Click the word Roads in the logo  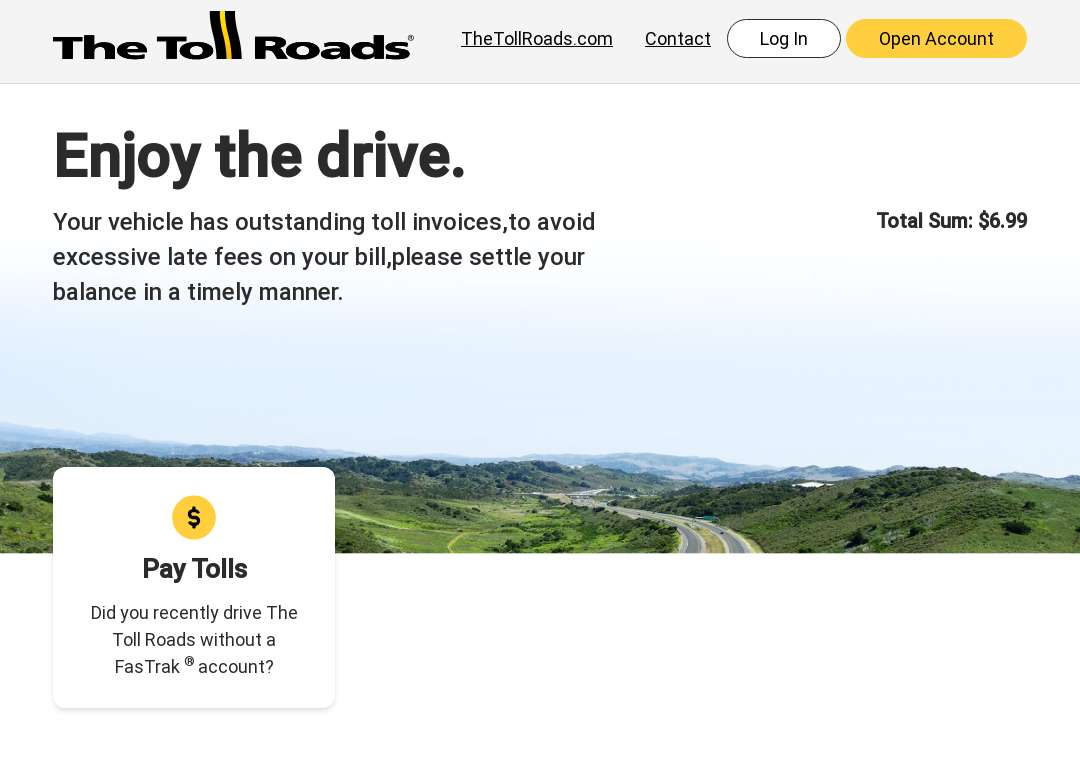[x=331, y=48]
